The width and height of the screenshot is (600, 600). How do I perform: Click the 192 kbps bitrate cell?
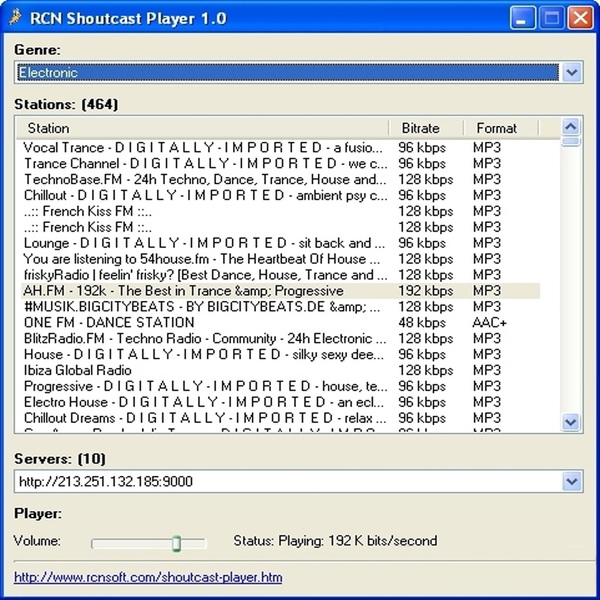click(x=426, y=291)
